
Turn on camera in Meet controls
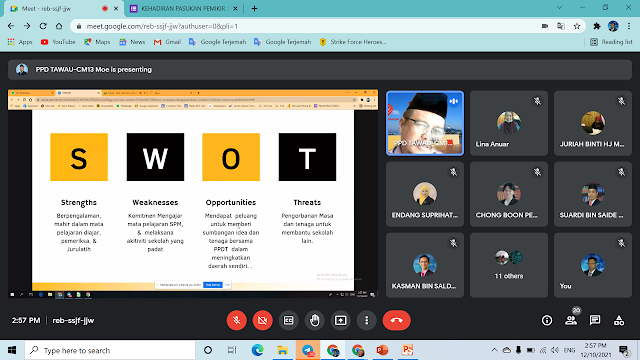tap(262, 320)
